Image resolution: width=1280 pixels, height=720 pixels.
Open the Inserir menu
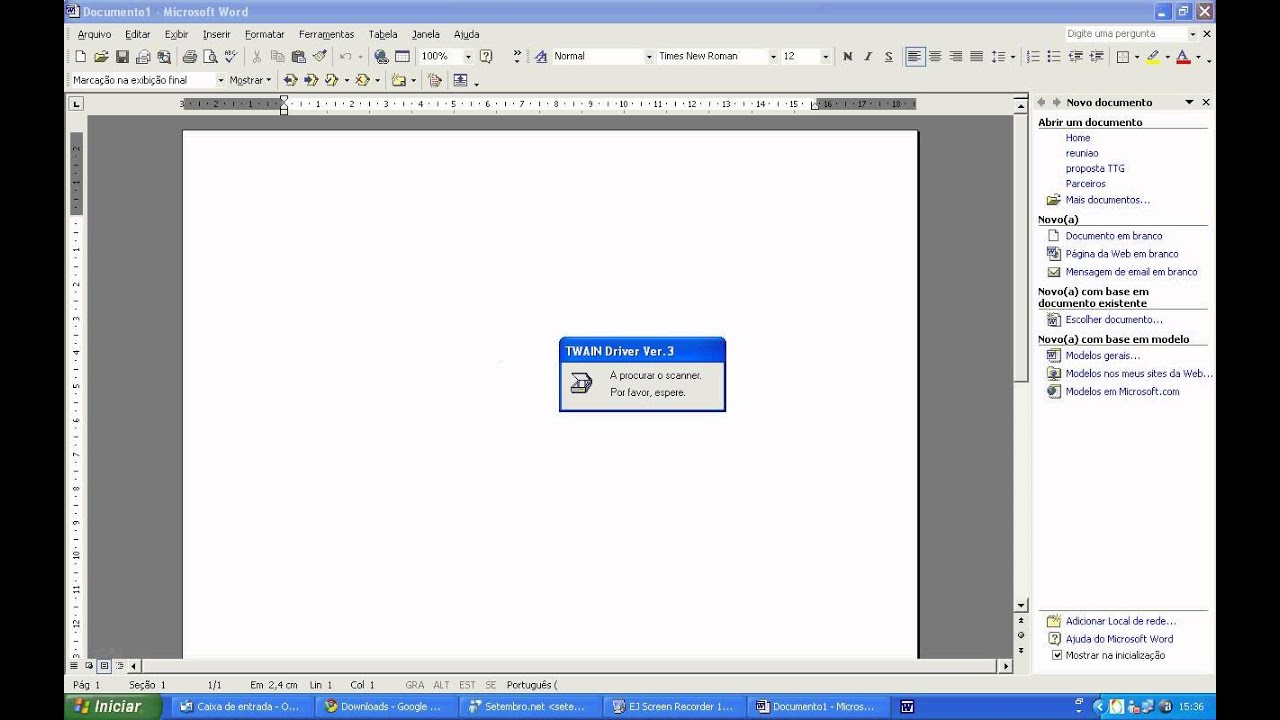coord(216,34)
